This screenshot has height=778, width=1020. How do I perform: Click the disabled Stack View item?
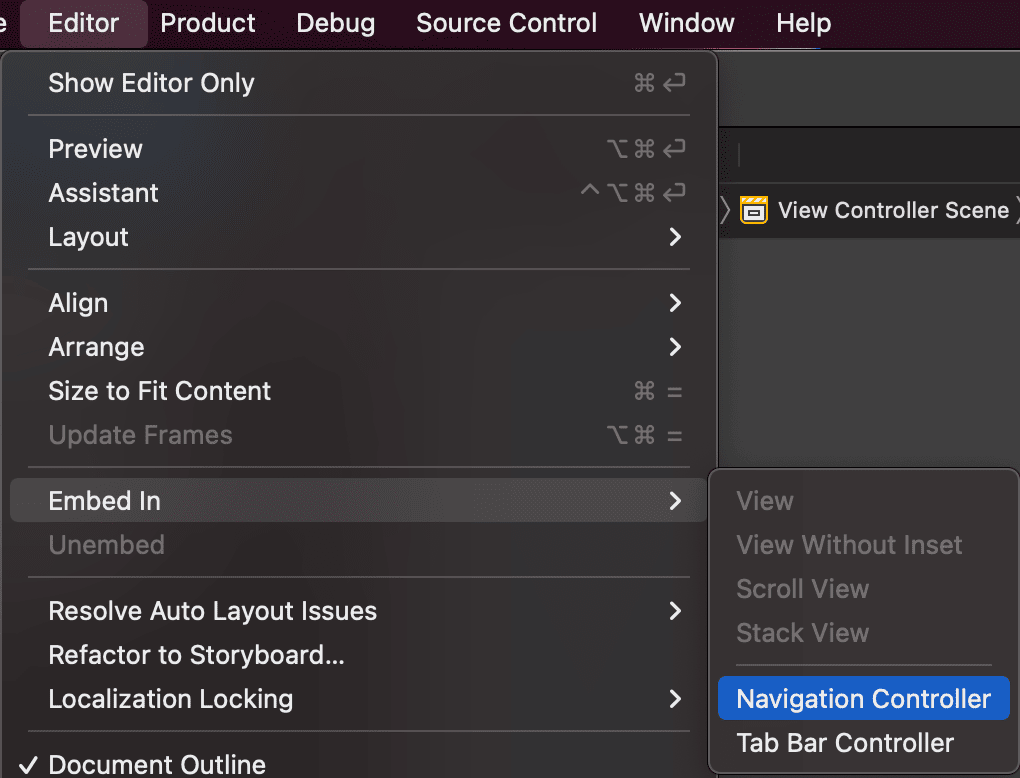[863, 632]
